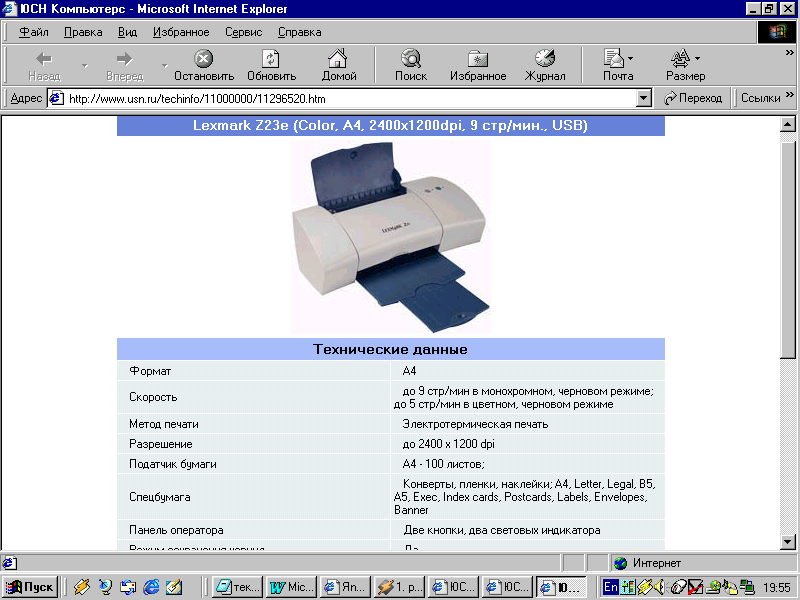Open the Файл menu
This screenshot has height=600, width=800.
pyautogui.click(x=34, y=32)
